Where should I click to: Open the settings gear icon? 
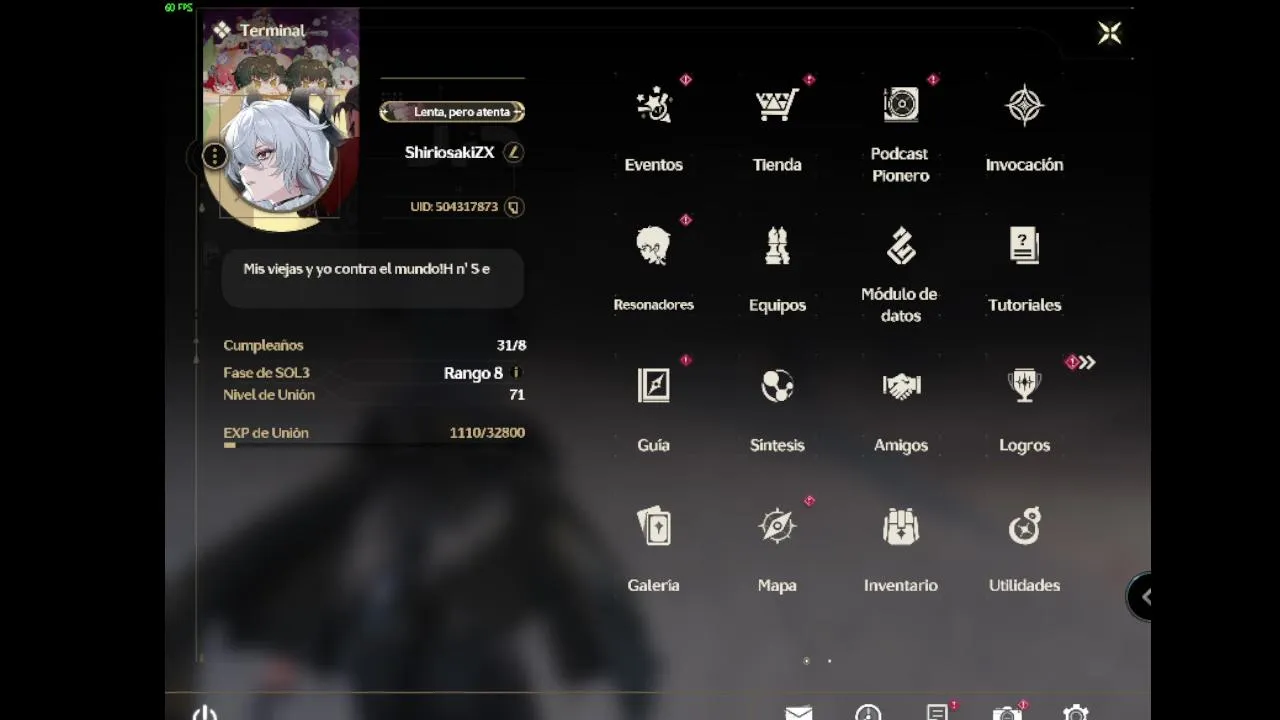1076,713
